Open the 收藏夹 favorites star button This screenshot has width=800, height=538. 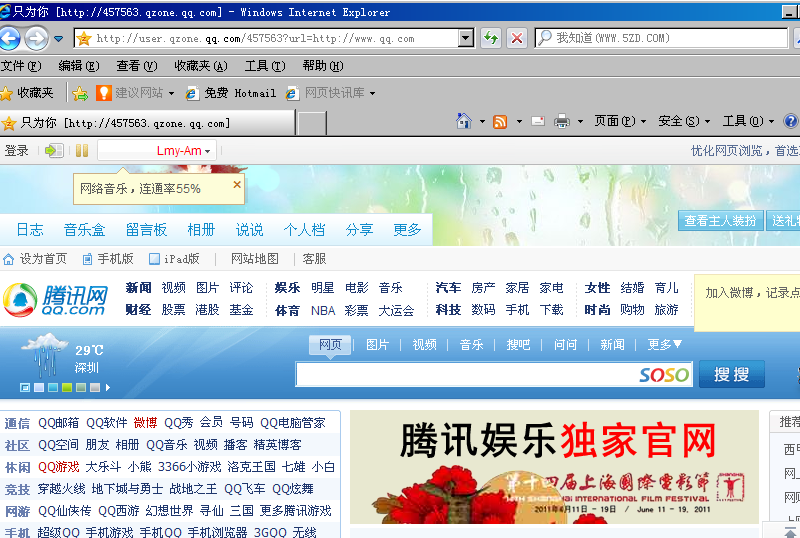[x=27, y=93]
